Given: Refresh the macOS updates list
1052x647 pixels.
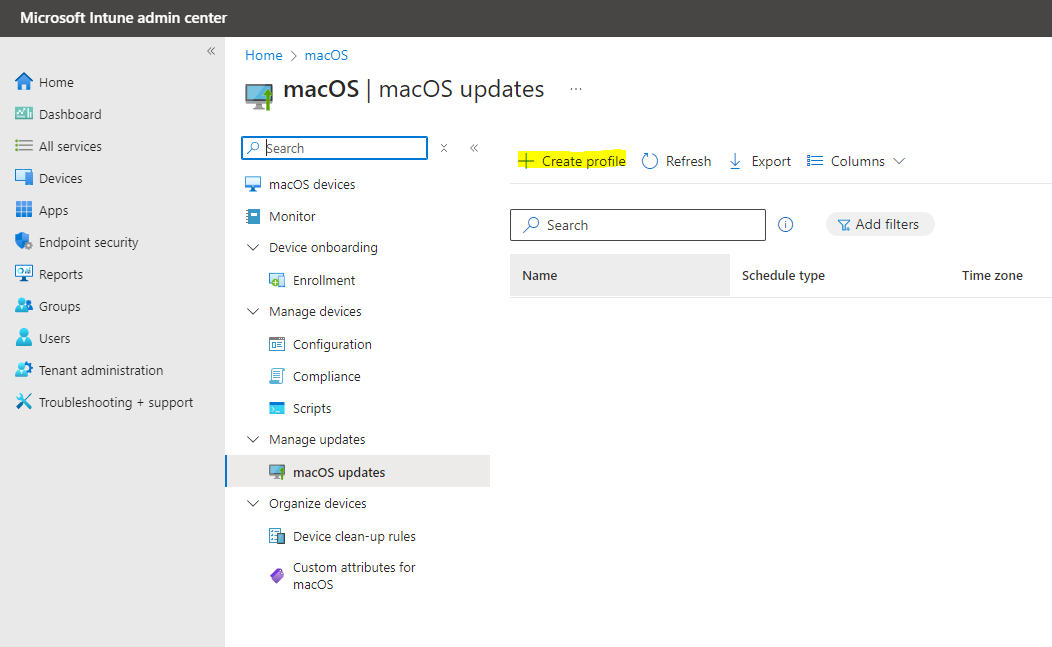Looking at the screenshot, I should (x=676, y=161).
